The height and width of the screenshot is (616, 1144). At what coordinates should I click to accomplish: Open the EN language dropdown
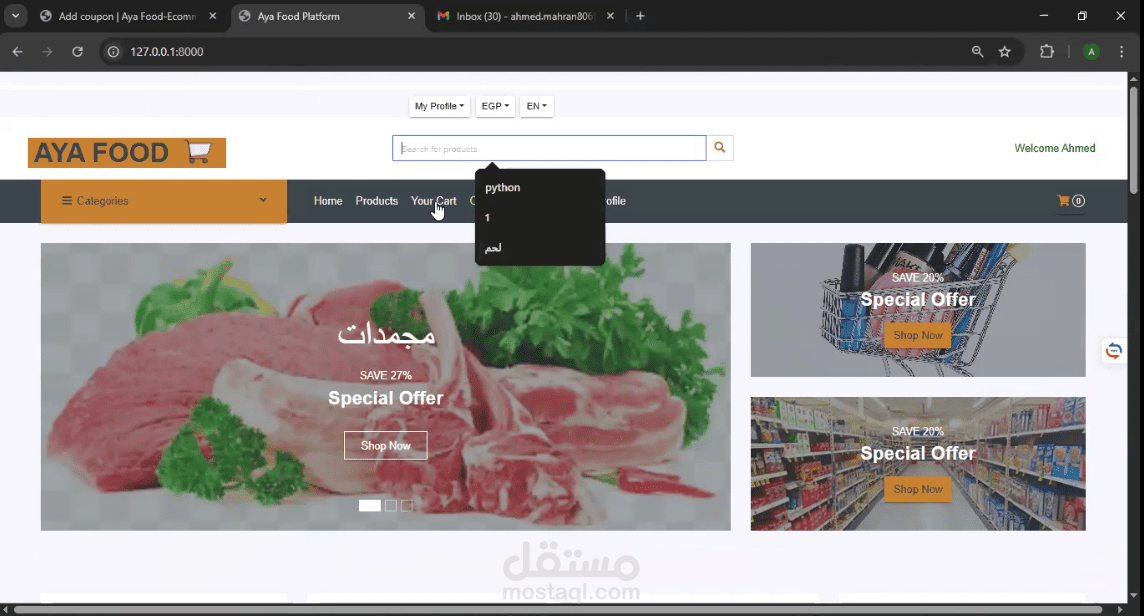(x=536, y=106)
